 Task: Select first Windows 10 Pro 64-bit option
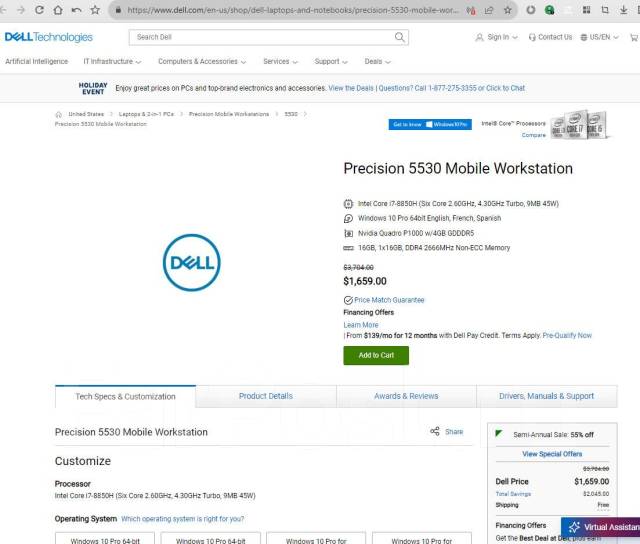point(105,538)
